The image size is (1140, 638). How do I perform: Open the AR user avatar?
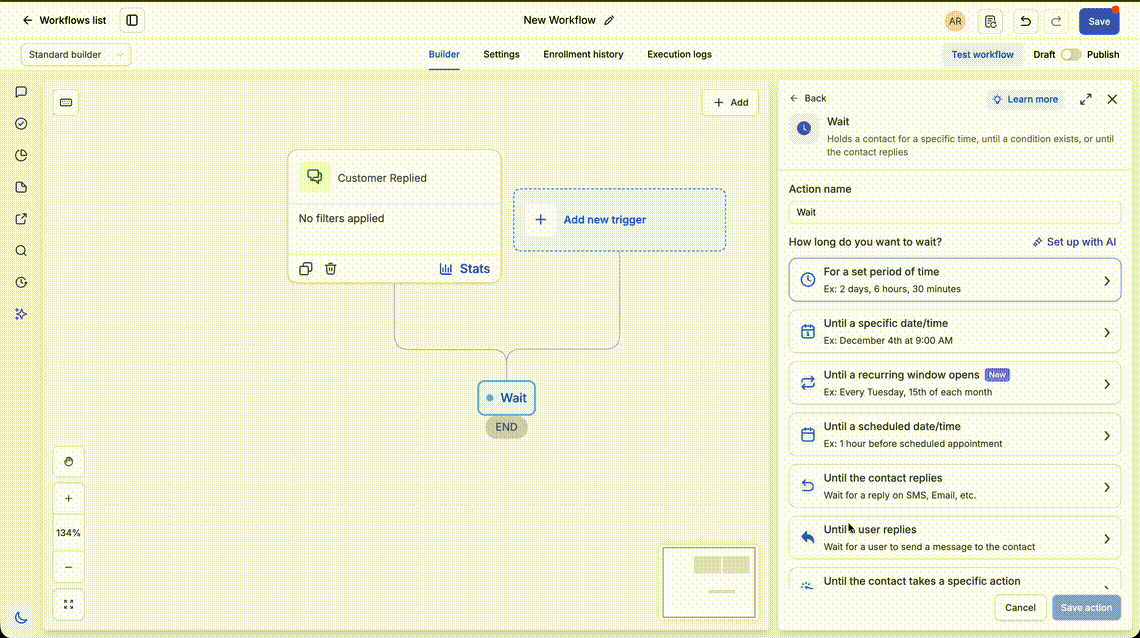(955, 21)
